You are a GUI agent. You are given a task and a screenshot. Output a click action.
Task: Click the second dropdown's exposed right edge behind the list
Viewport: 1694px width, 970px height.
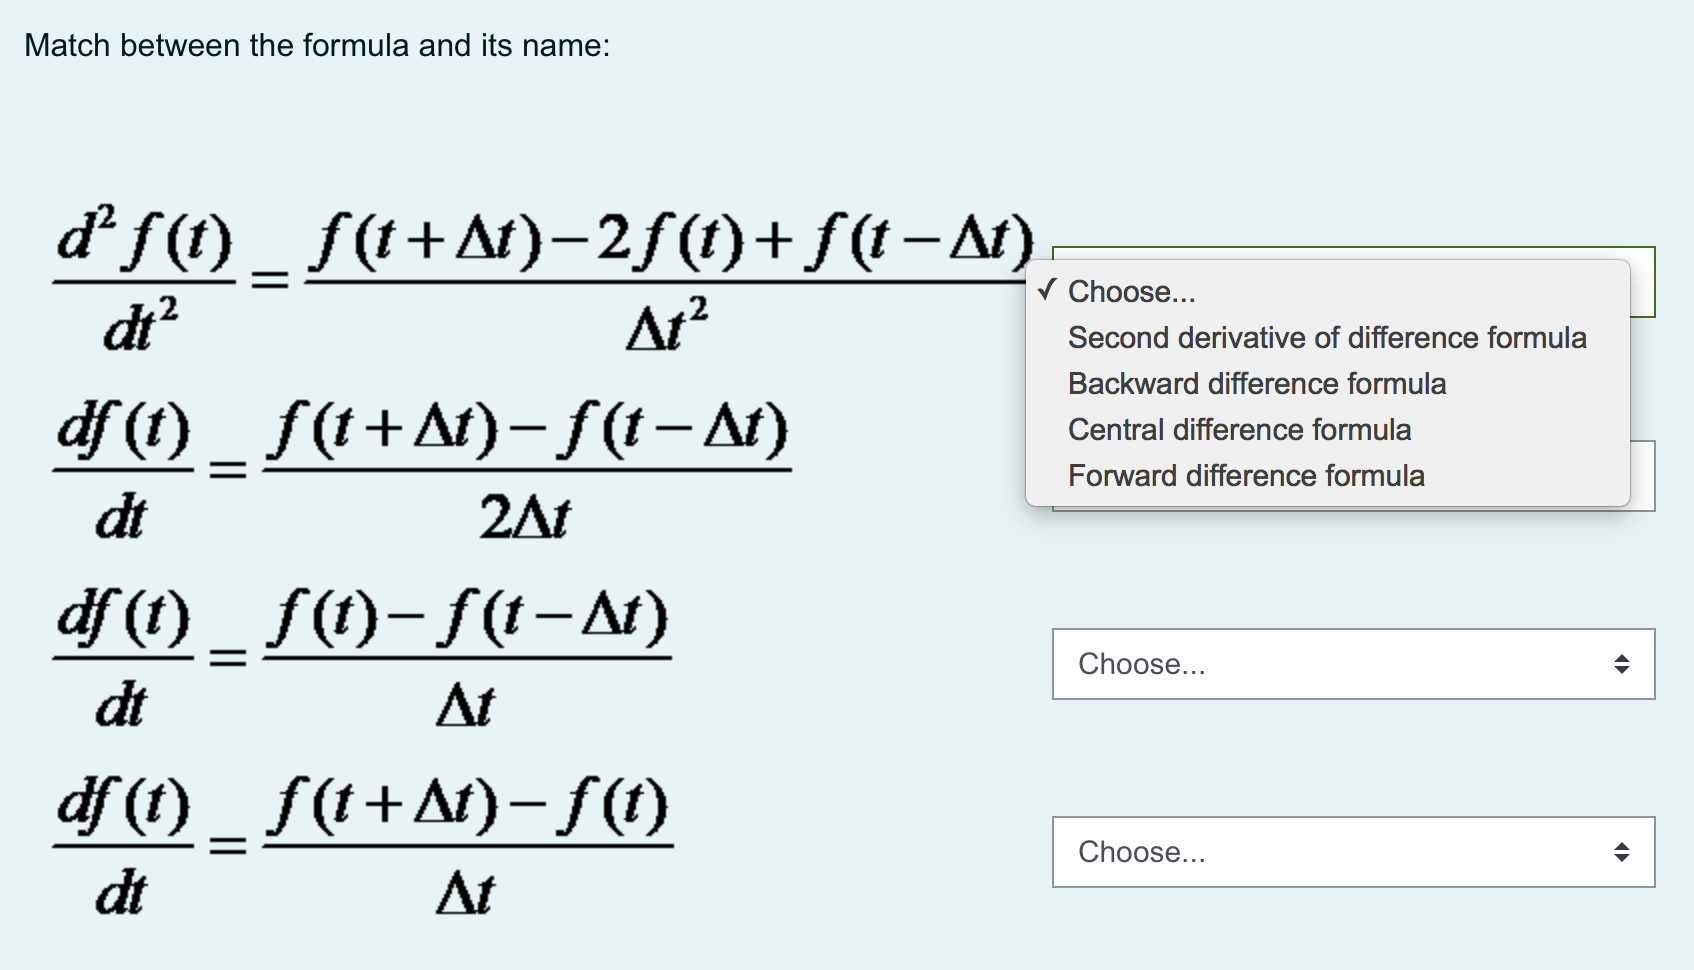coord(1643,476)
